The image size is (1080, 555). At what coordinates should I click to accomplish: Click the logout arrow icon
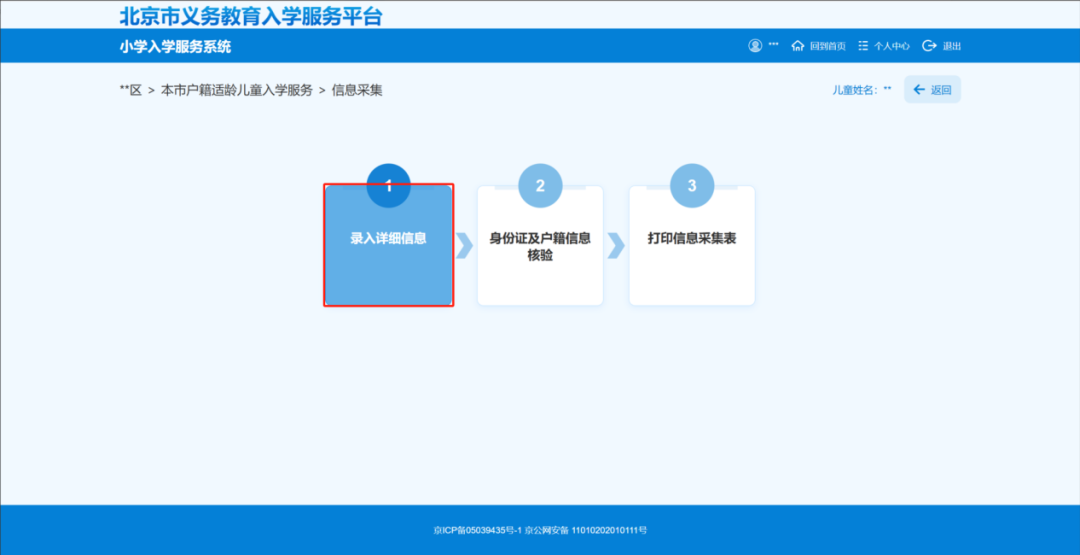929,46
